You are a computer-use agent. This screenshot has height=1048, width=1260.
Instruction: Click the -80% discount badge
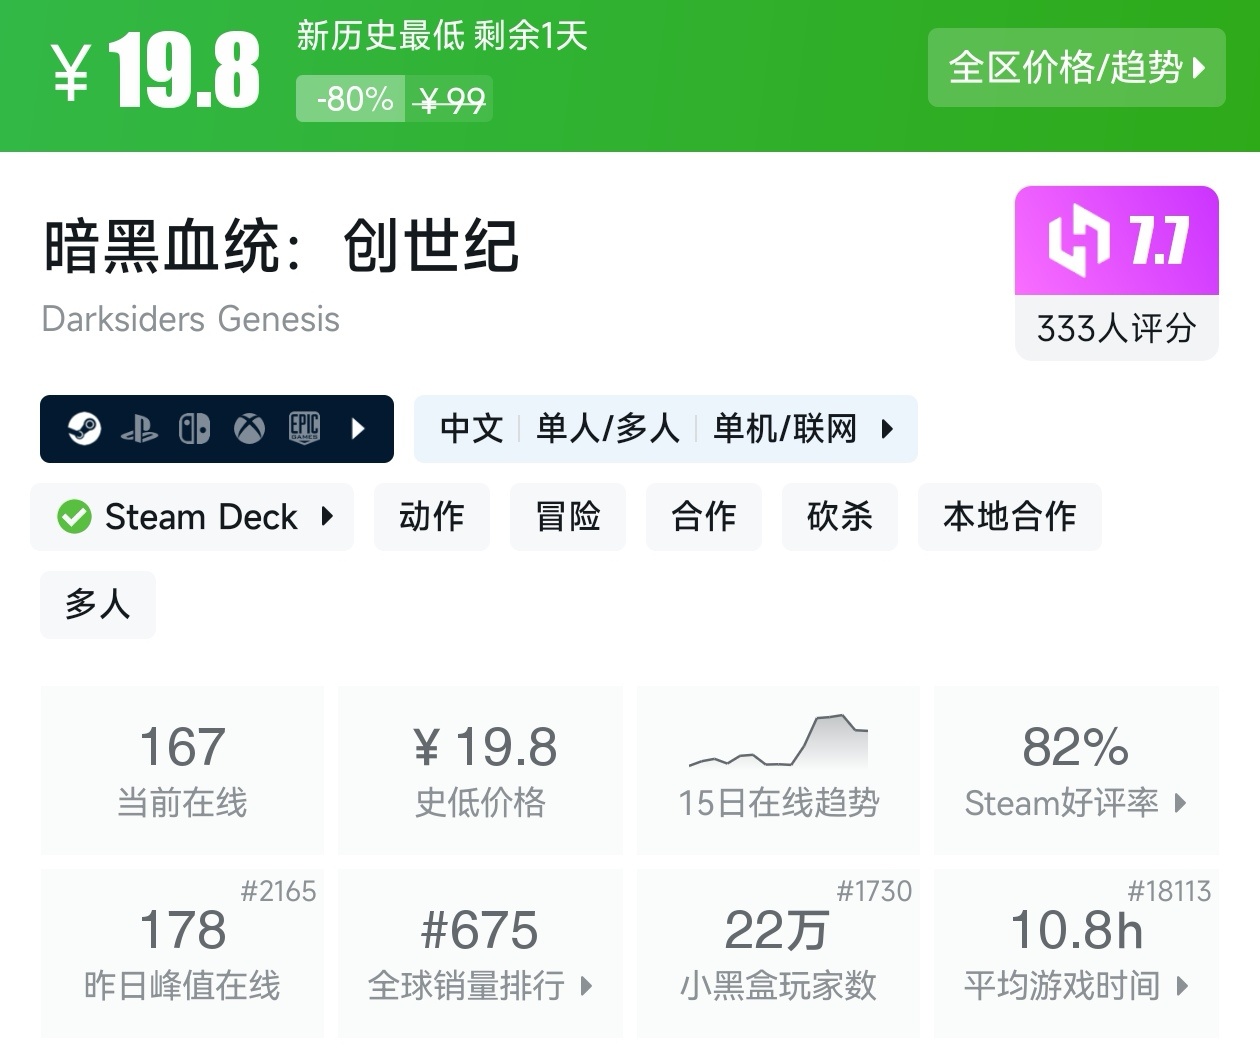point(352,100)
